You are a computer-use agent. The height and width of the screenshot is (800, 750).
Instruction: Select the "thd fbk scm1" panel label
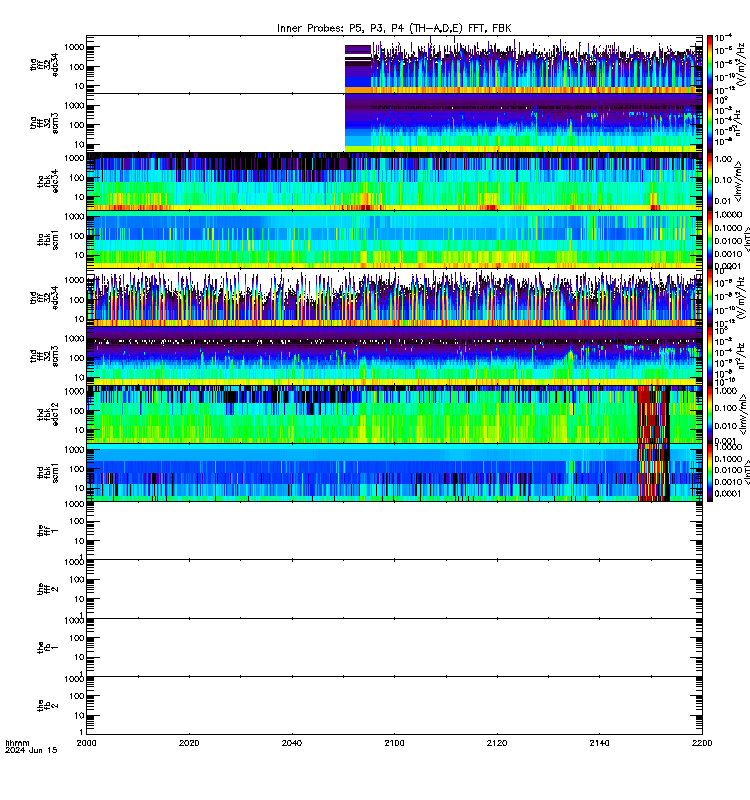click(48, 472)
